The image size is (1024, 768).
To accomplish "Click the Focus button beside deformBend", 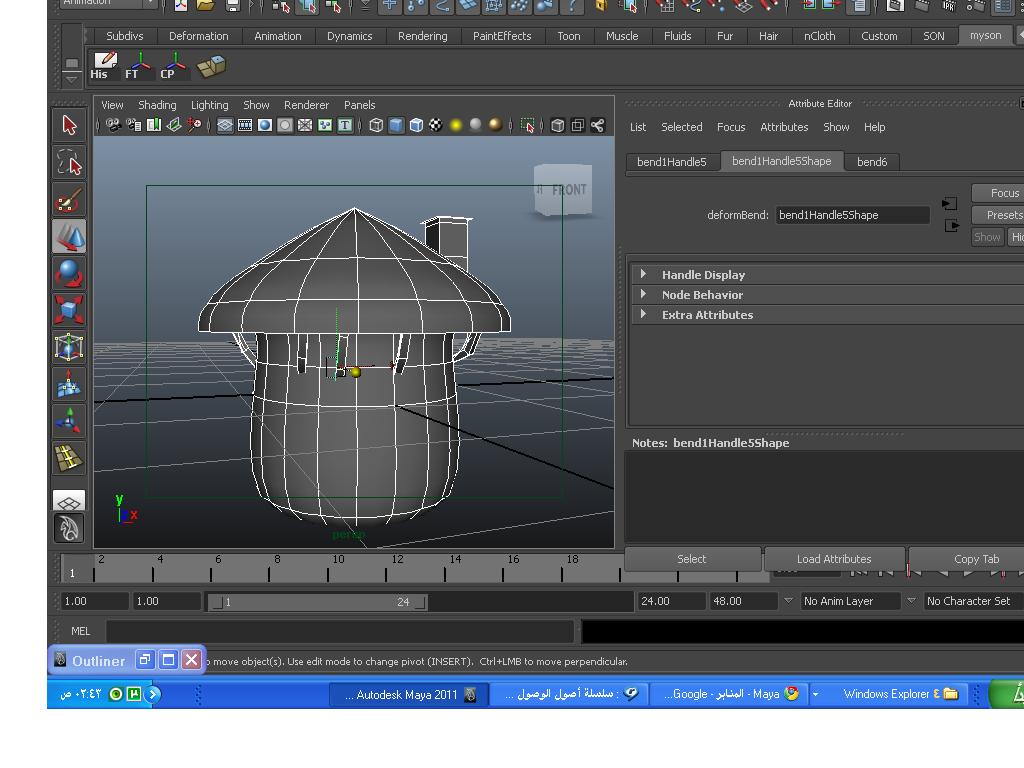I will (997, 193).
